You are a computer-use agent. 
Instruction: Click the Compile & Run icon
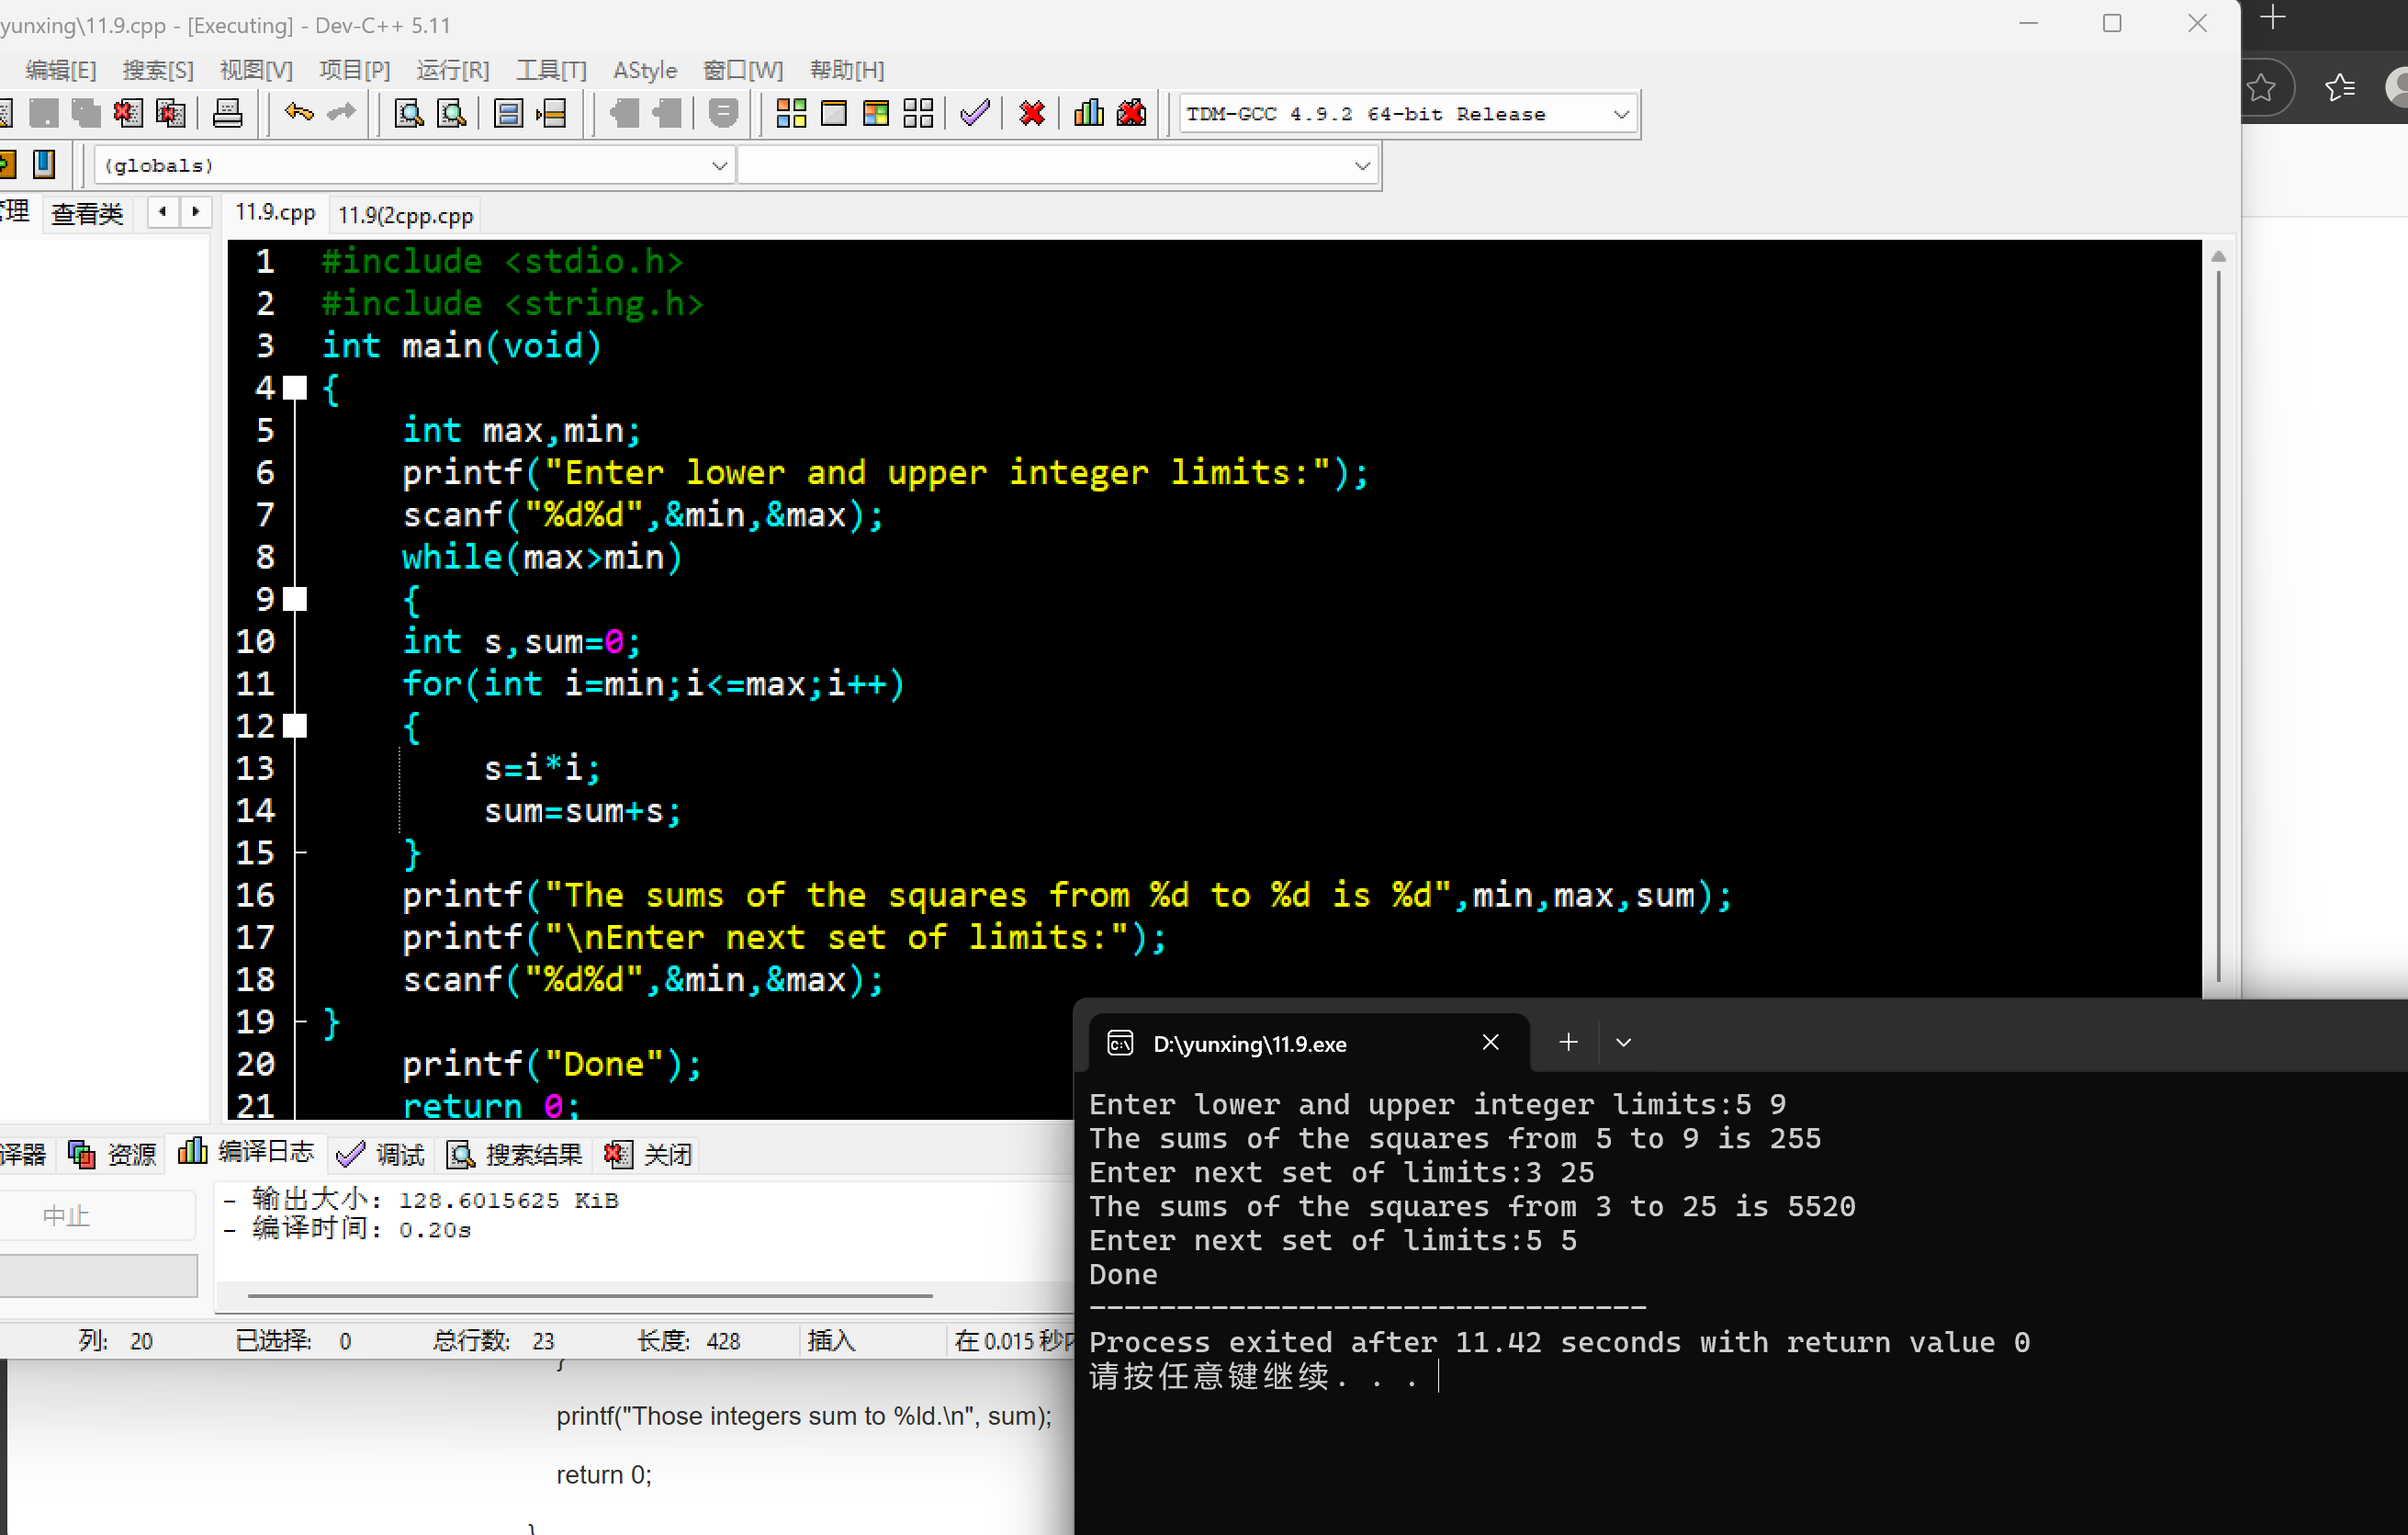875,113
